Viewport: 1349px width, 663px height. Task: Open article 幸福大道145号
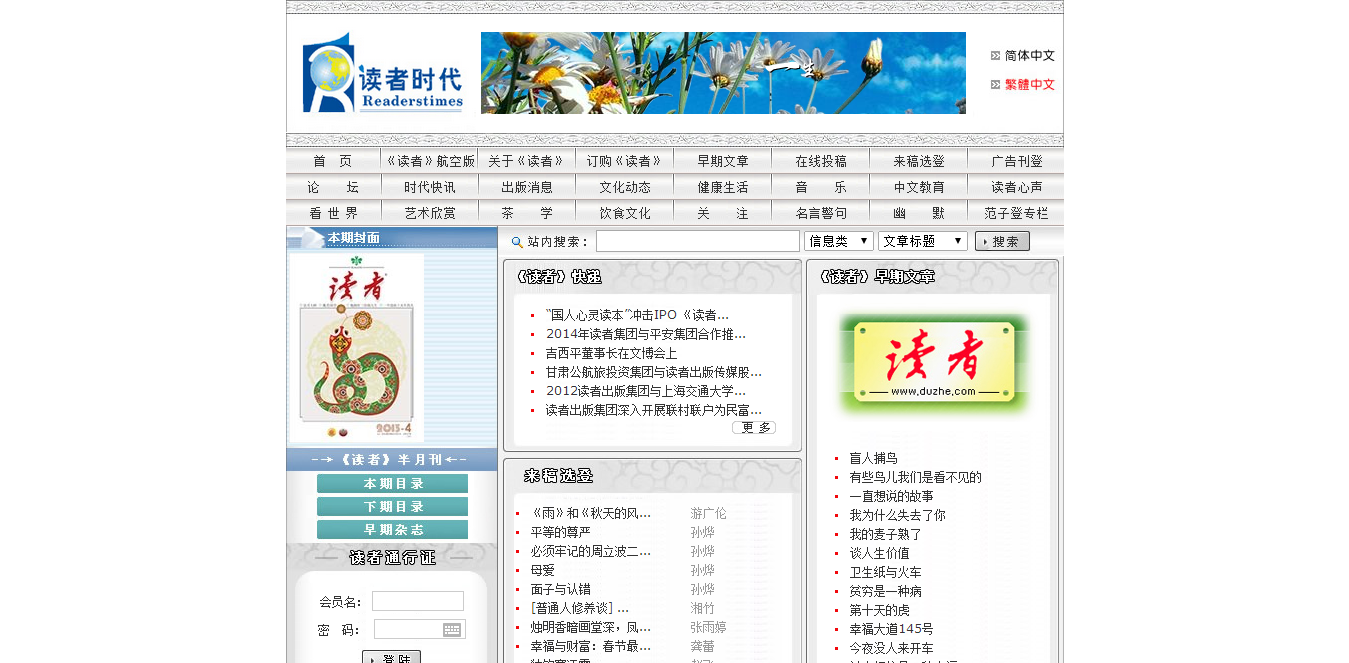(x=891, y=629)
